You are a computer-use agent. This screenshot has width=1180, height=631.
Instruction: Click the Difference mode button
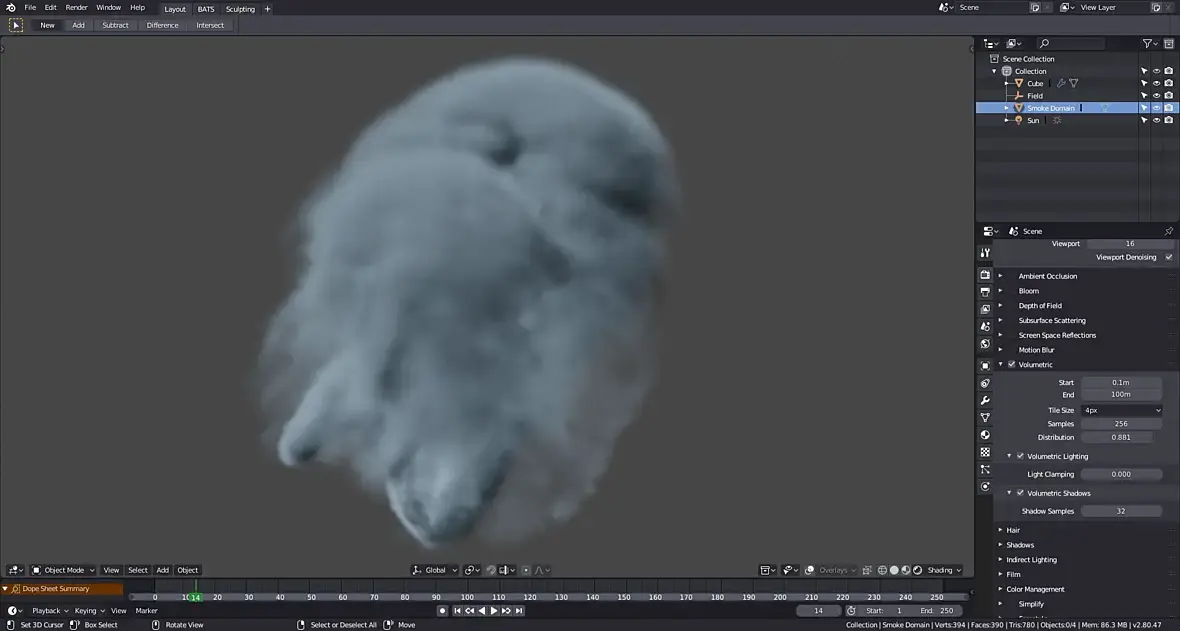(163, 25)
